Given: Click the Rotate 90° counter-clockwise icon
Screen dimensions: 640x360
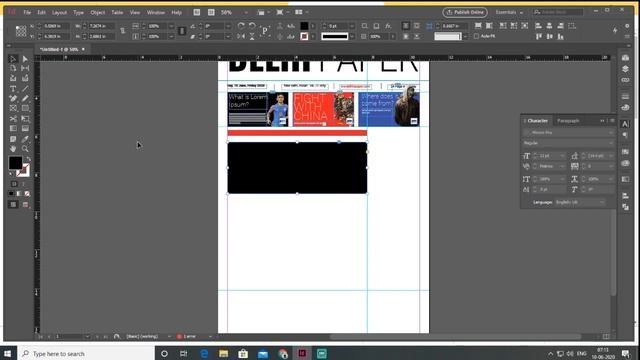Looking at the screenshot, I should click(x=252, y=26).
